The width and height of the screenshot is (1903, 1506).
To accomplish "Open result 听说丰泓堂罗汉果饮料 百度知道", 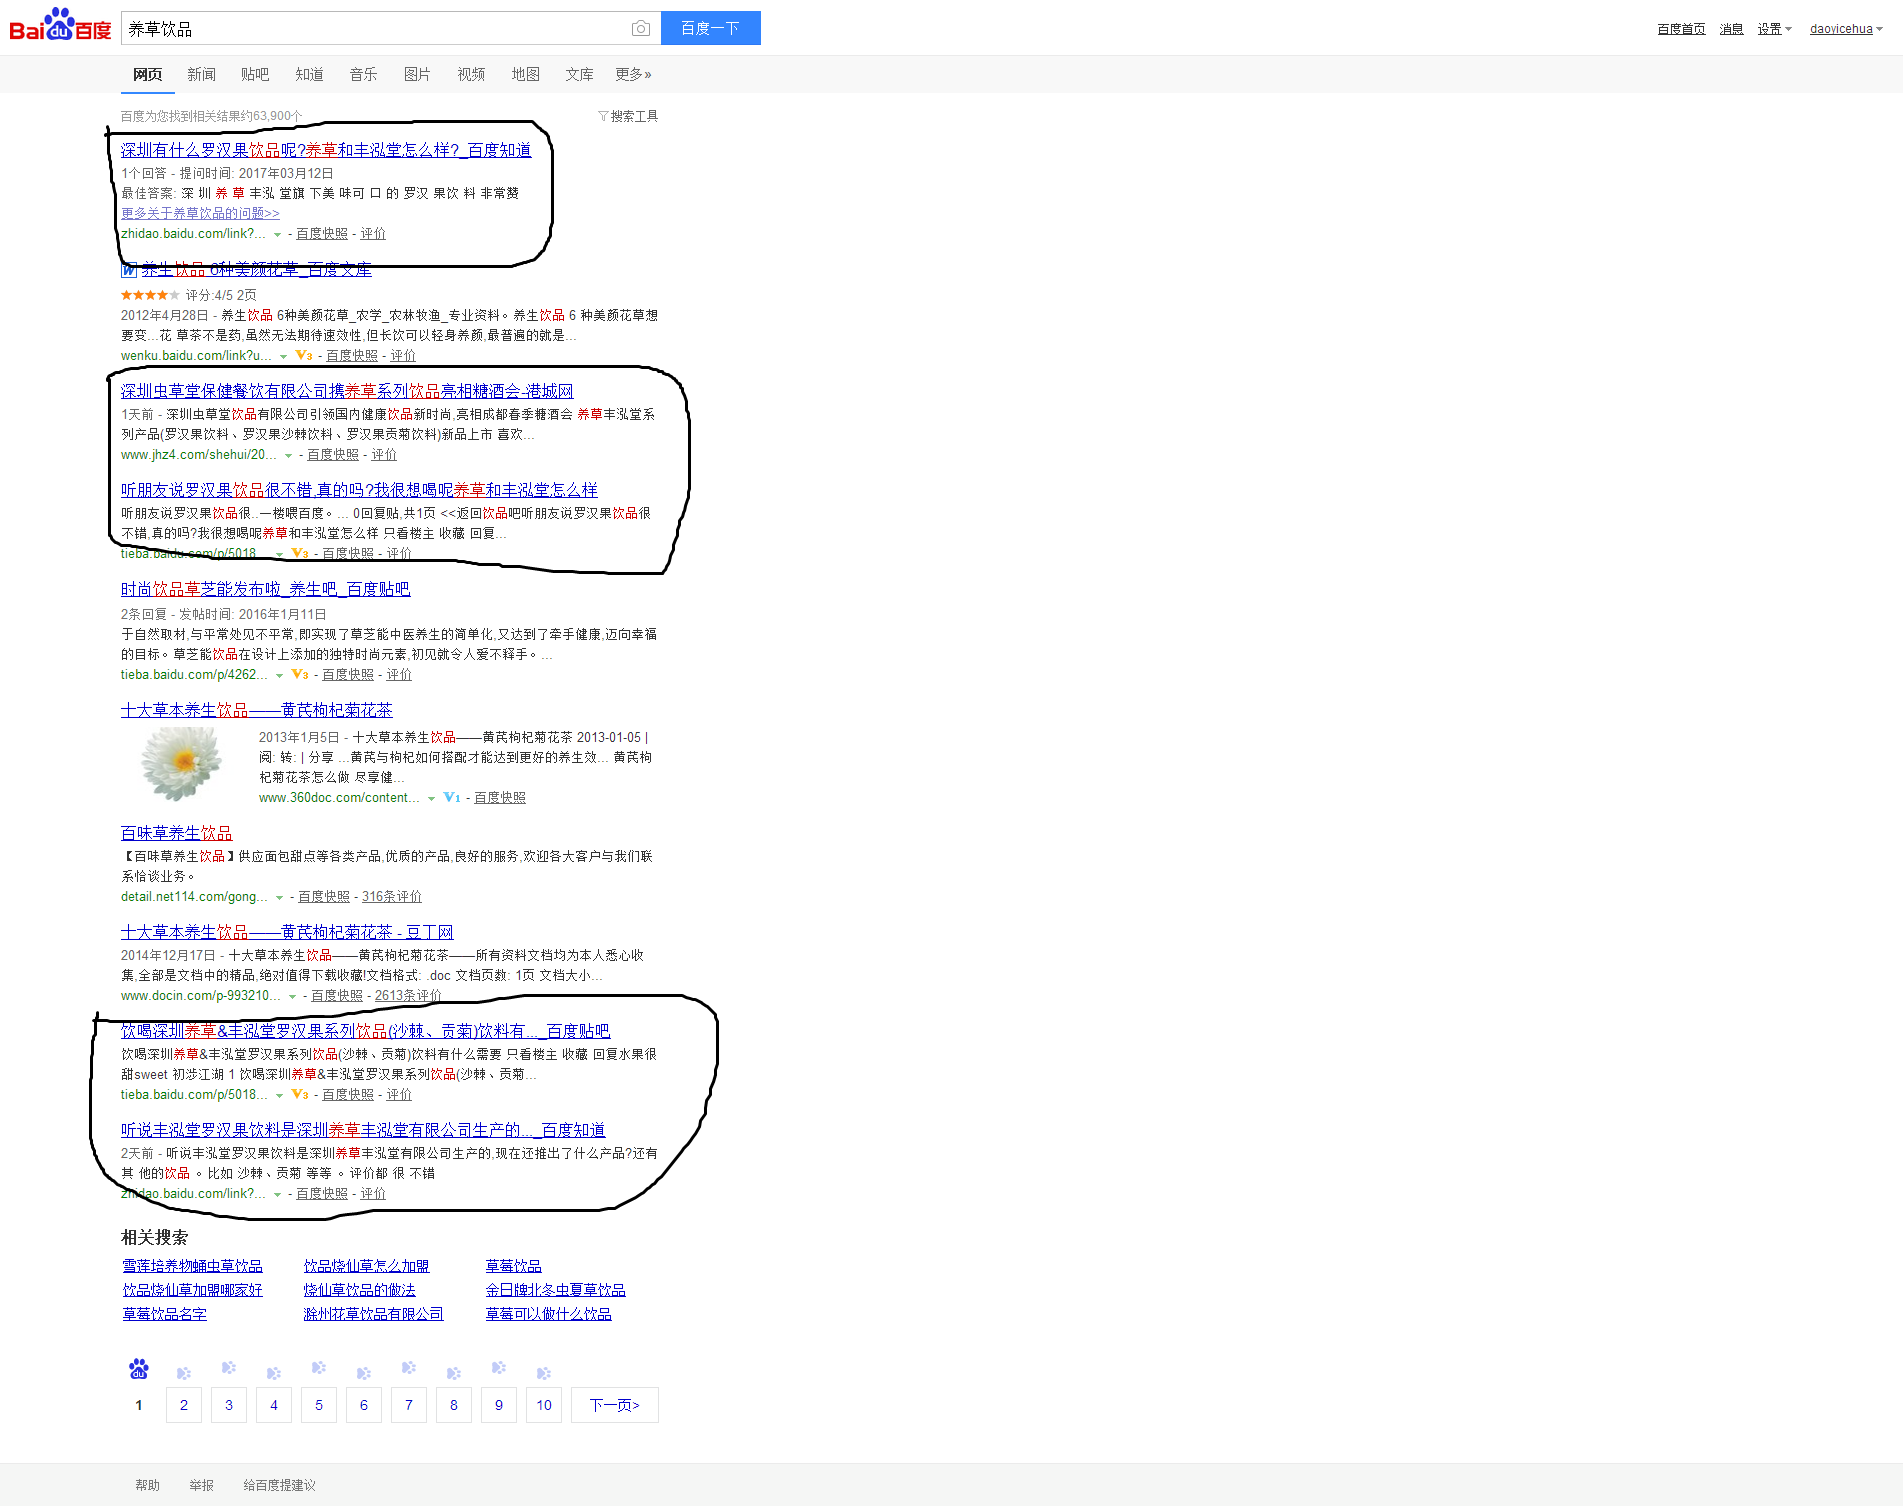I will pos(363,1130).
